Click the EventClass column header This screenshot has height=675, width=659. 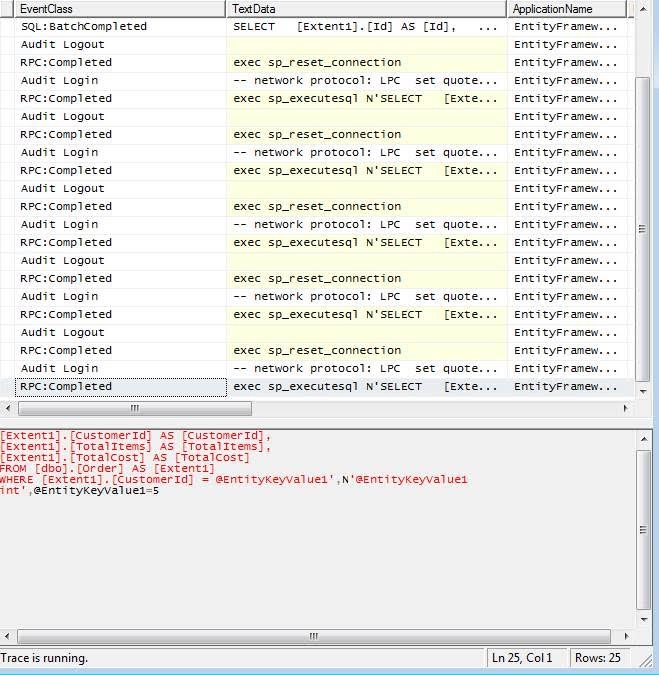[120, 9]
